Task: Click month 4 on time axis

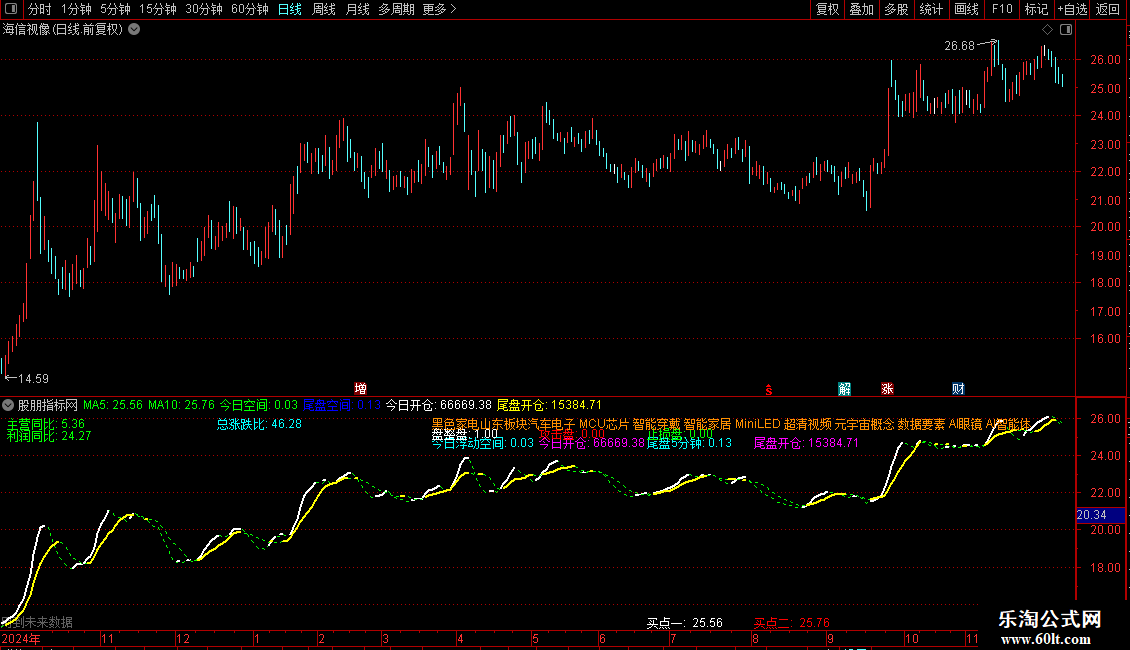Action: coord(460,638)
